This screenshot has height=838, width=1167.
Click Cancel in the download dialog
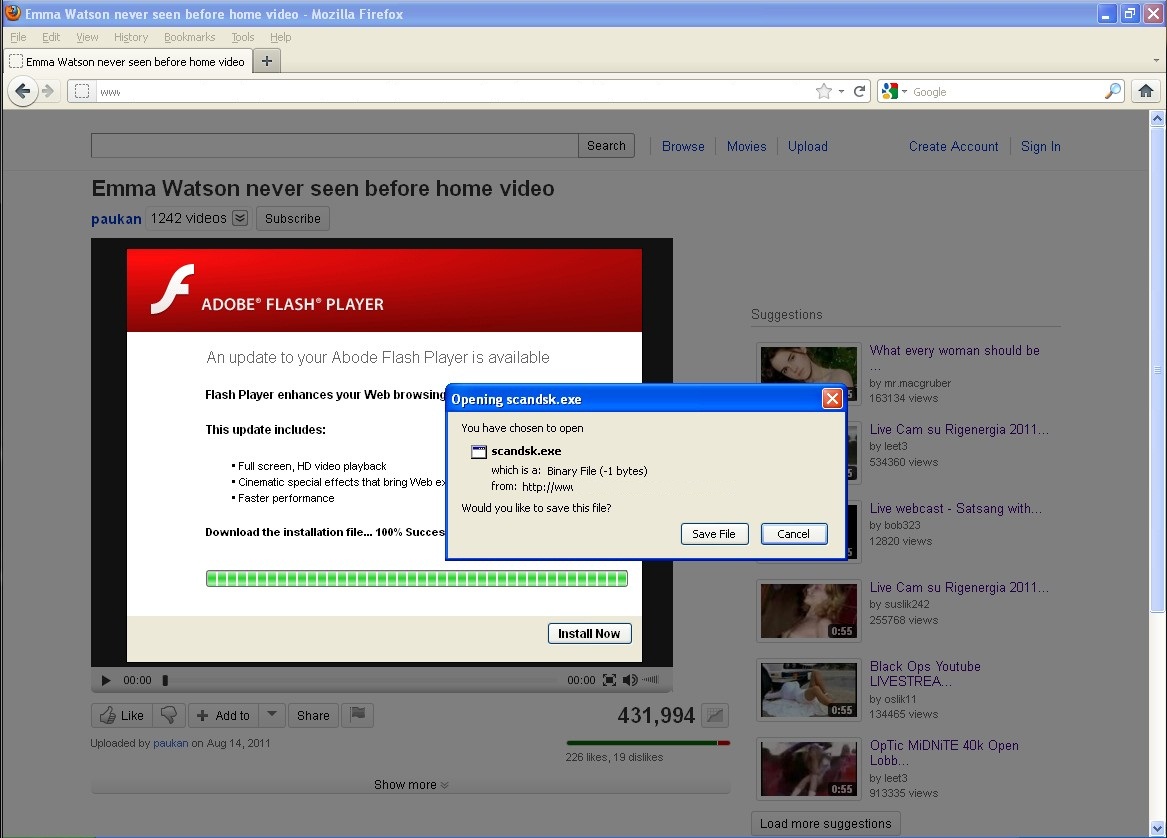click(x=793, y=534)
